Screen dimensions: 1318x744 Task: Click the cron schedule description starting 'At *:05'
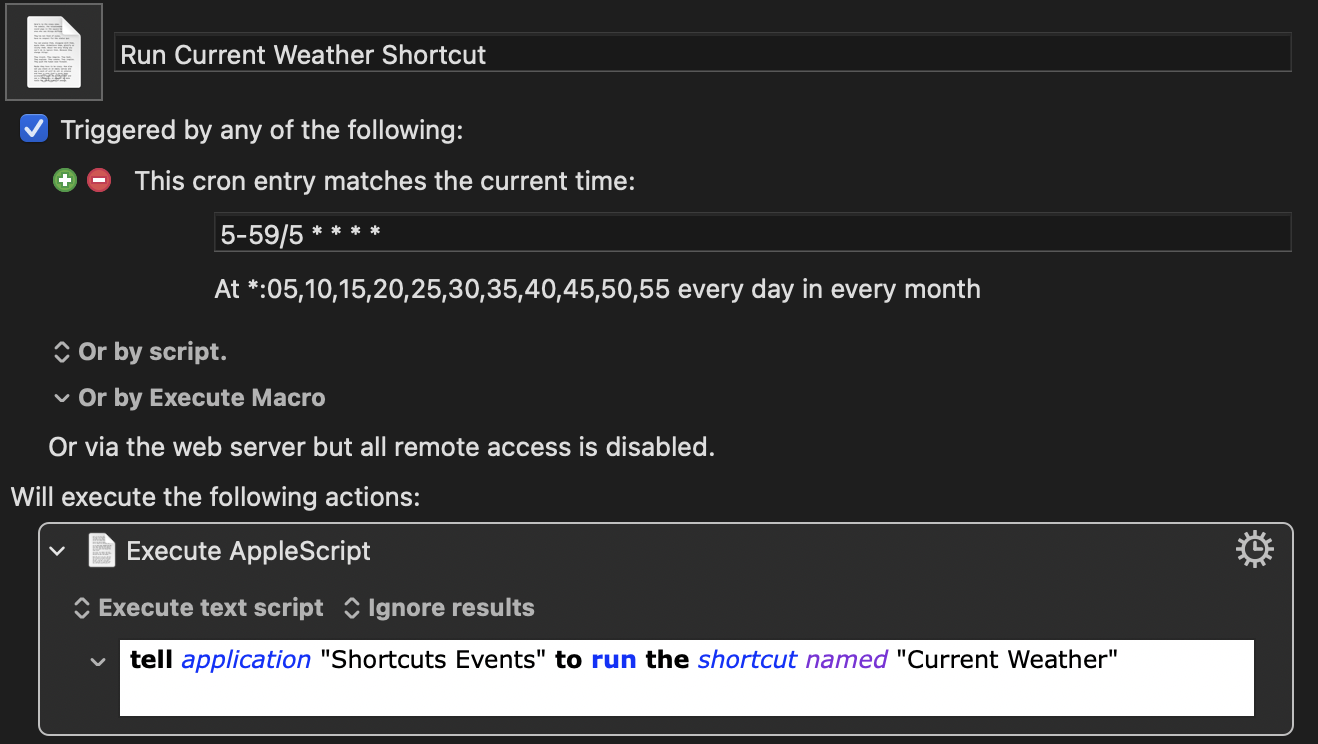[597, 290]
